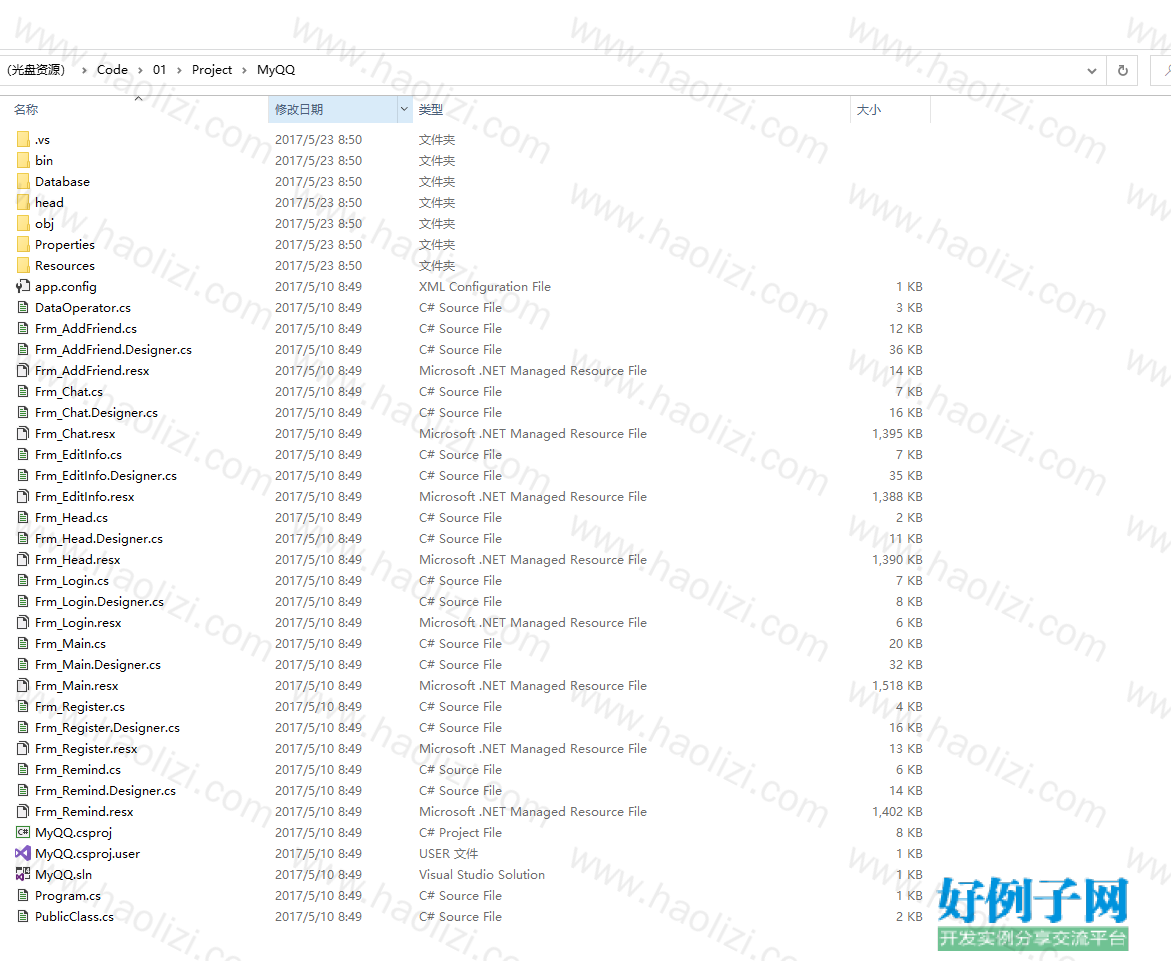Select the file name Frm_Register.Designer.cs
Screen dimensions: 1171x961
[108, 727]
